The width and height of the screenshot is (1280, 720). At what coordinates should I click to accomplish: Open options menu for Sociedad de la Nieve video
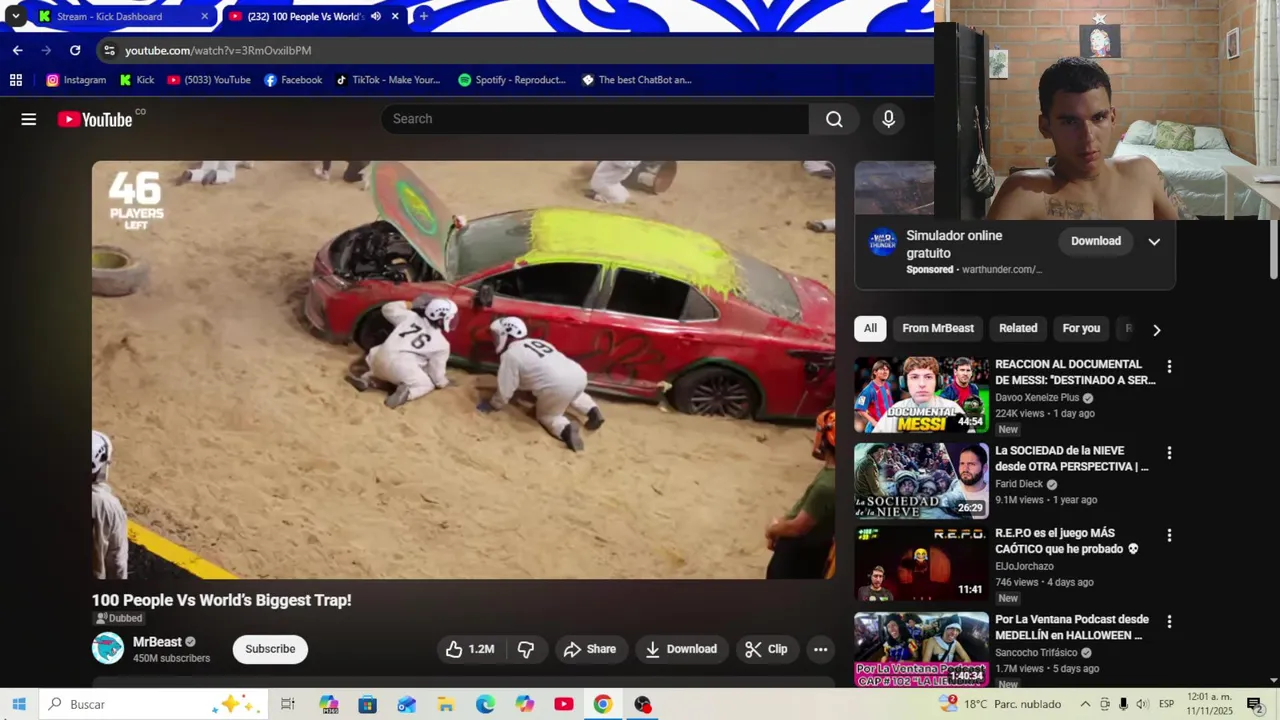(x=1169, y=453)
